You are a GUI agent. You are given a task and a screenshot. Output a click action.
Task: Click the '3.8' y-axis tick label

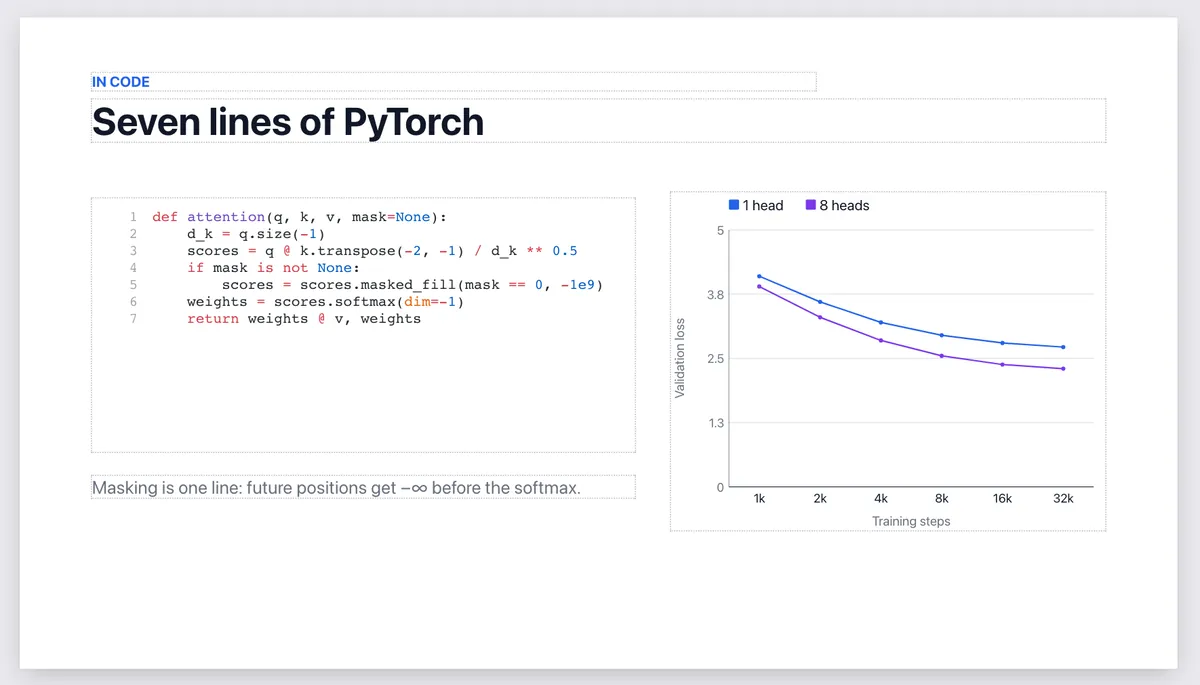pos(714,295)
